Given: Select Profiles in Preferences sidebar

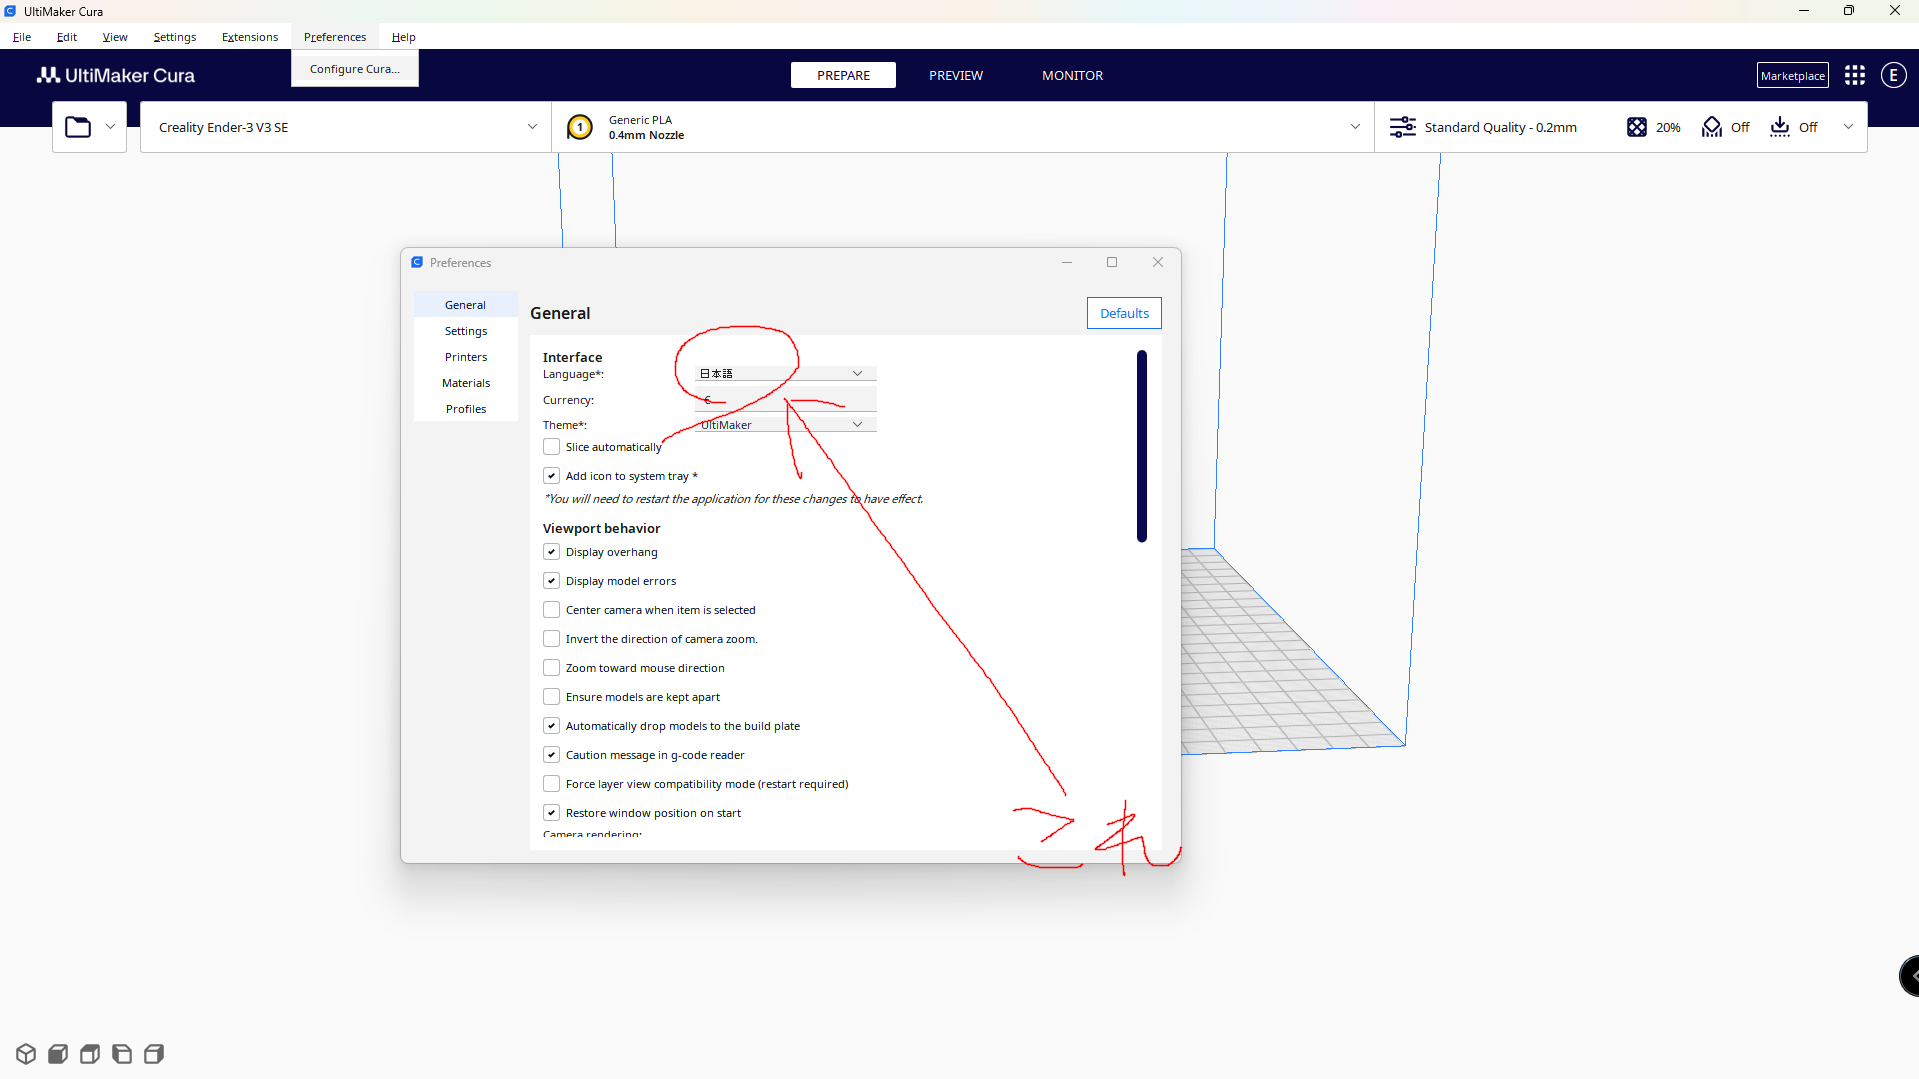Looking at the screenshot, I should pos(466,409).
